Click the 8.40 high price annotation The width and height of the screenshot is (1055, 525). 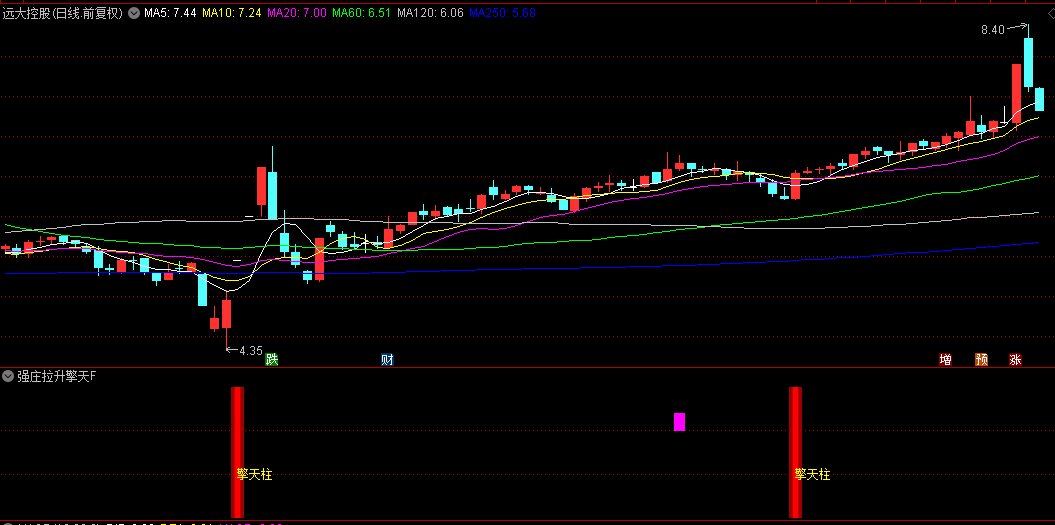coord(992,30)
